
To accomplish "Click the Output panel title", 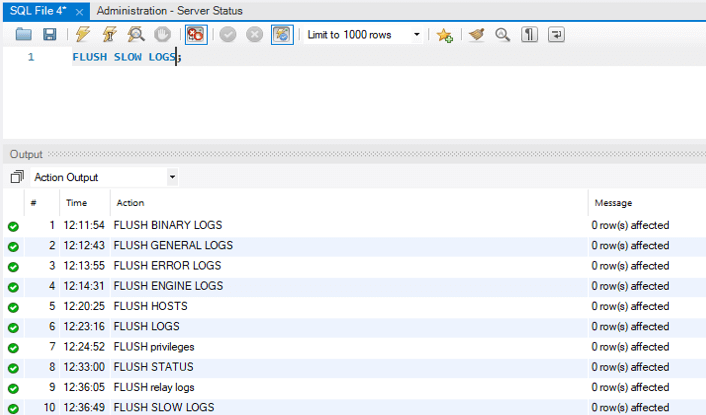I will 26,154.
